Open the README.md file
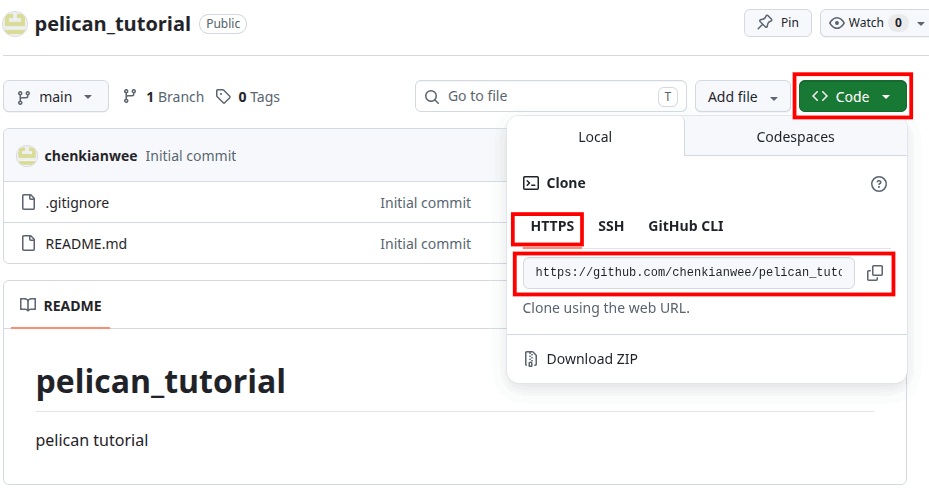929x489 pixels. (x=86, y=244)
